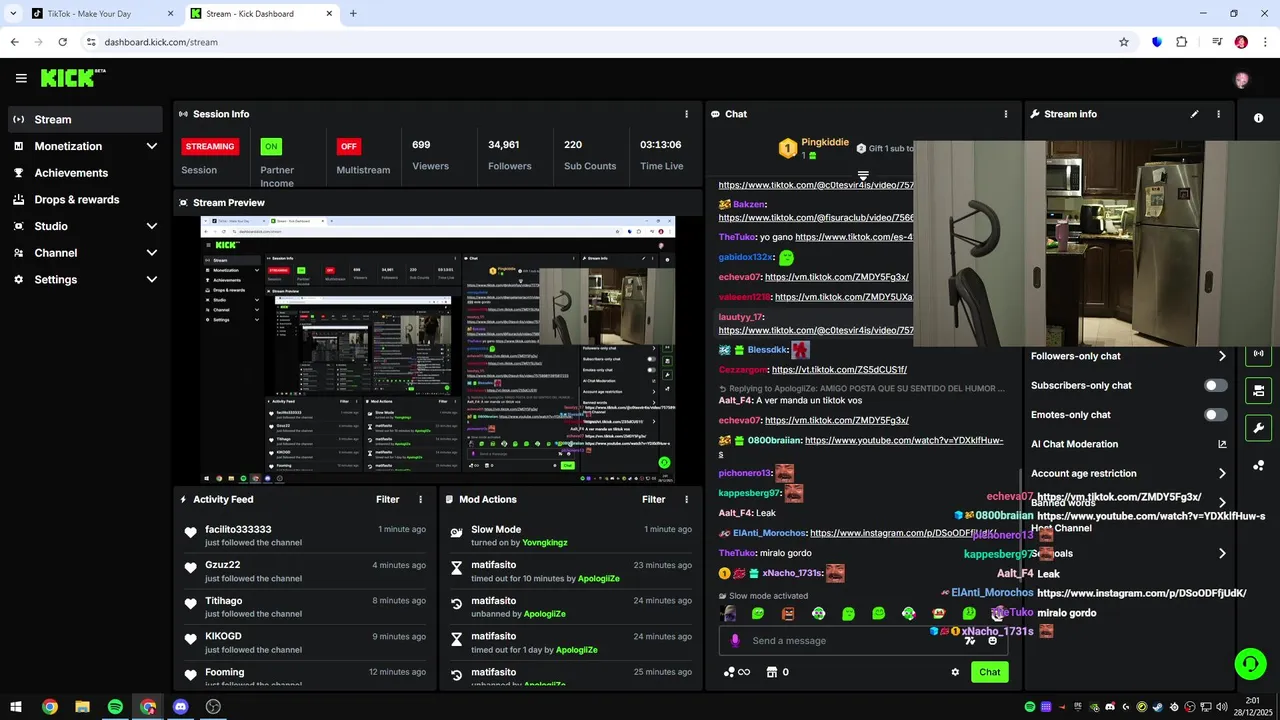1280x720 pixels.
Task: Click heart icon beside facilito333333
Action: [x=190, y=533]
